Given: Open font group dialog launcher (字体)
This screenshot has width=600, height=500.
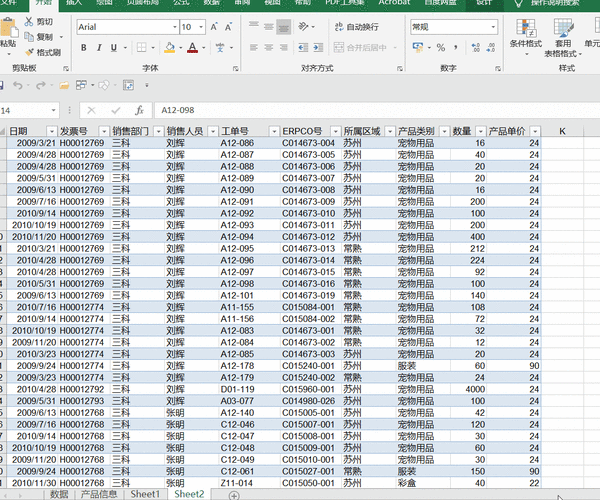Looking at the screenshot, I should [235, 68].
